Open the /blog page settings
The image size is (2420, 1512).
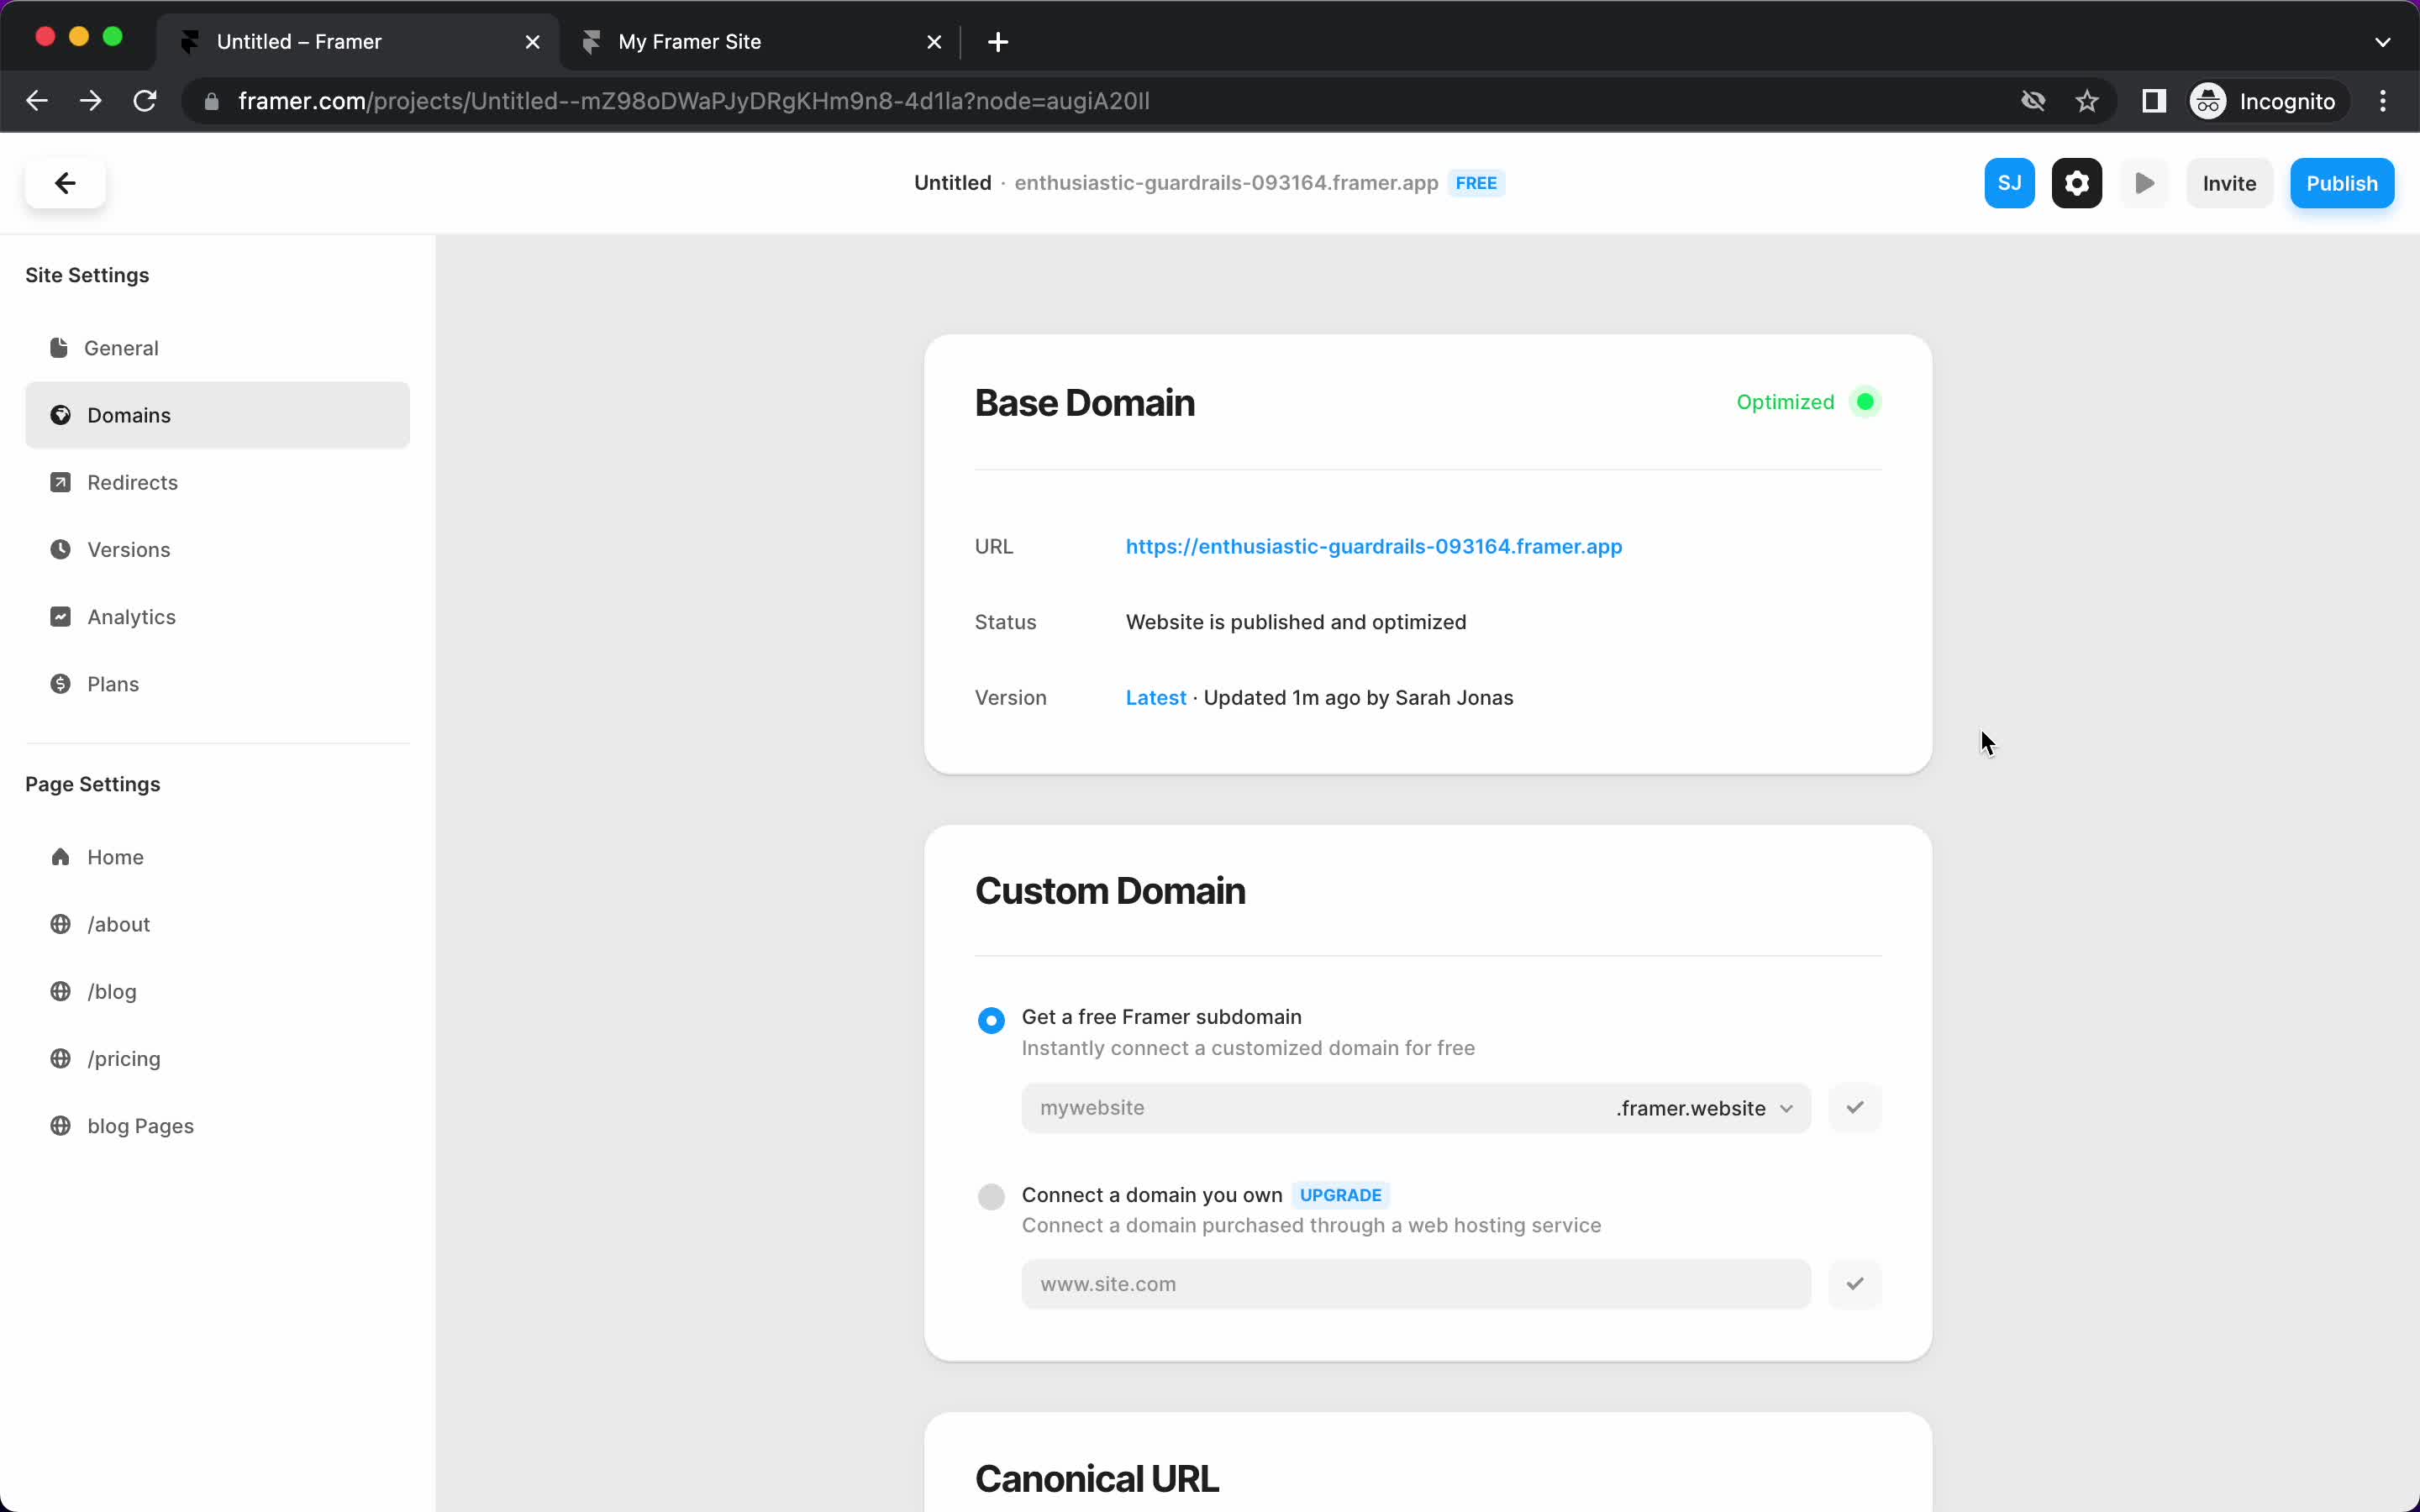click(112, 991)
